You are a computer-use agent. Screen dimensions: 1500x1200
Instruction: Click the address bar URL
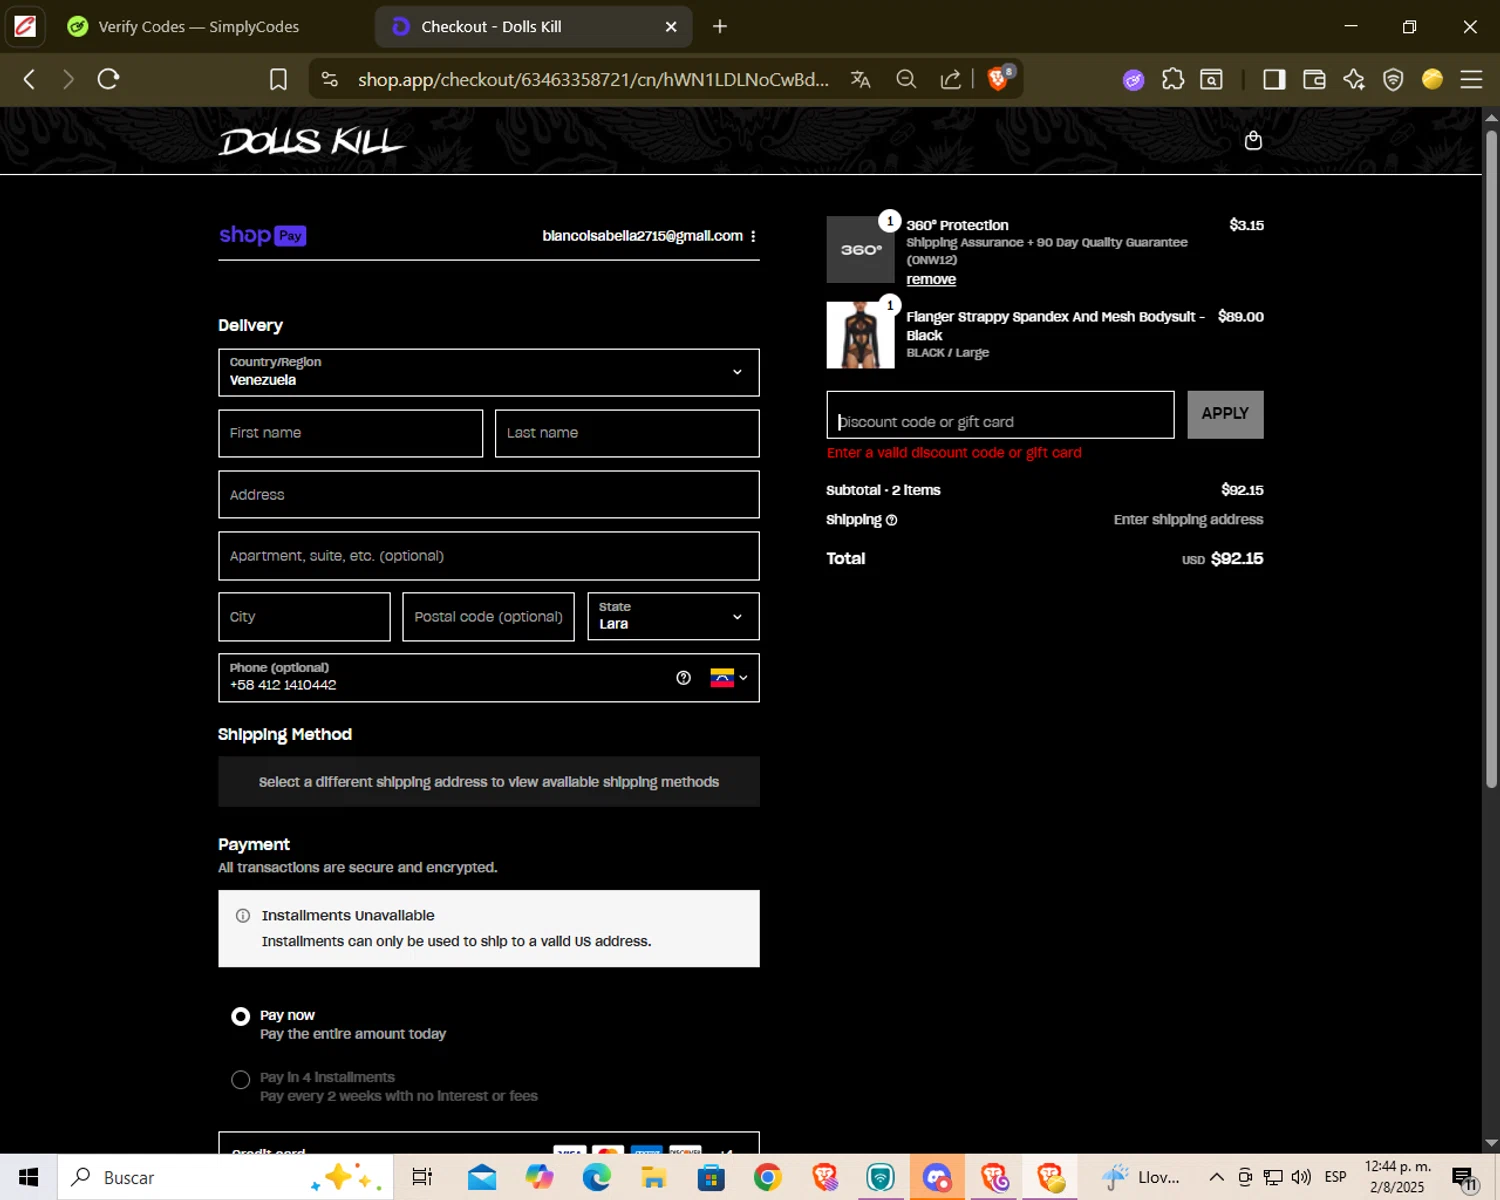[x=593, y=79]
